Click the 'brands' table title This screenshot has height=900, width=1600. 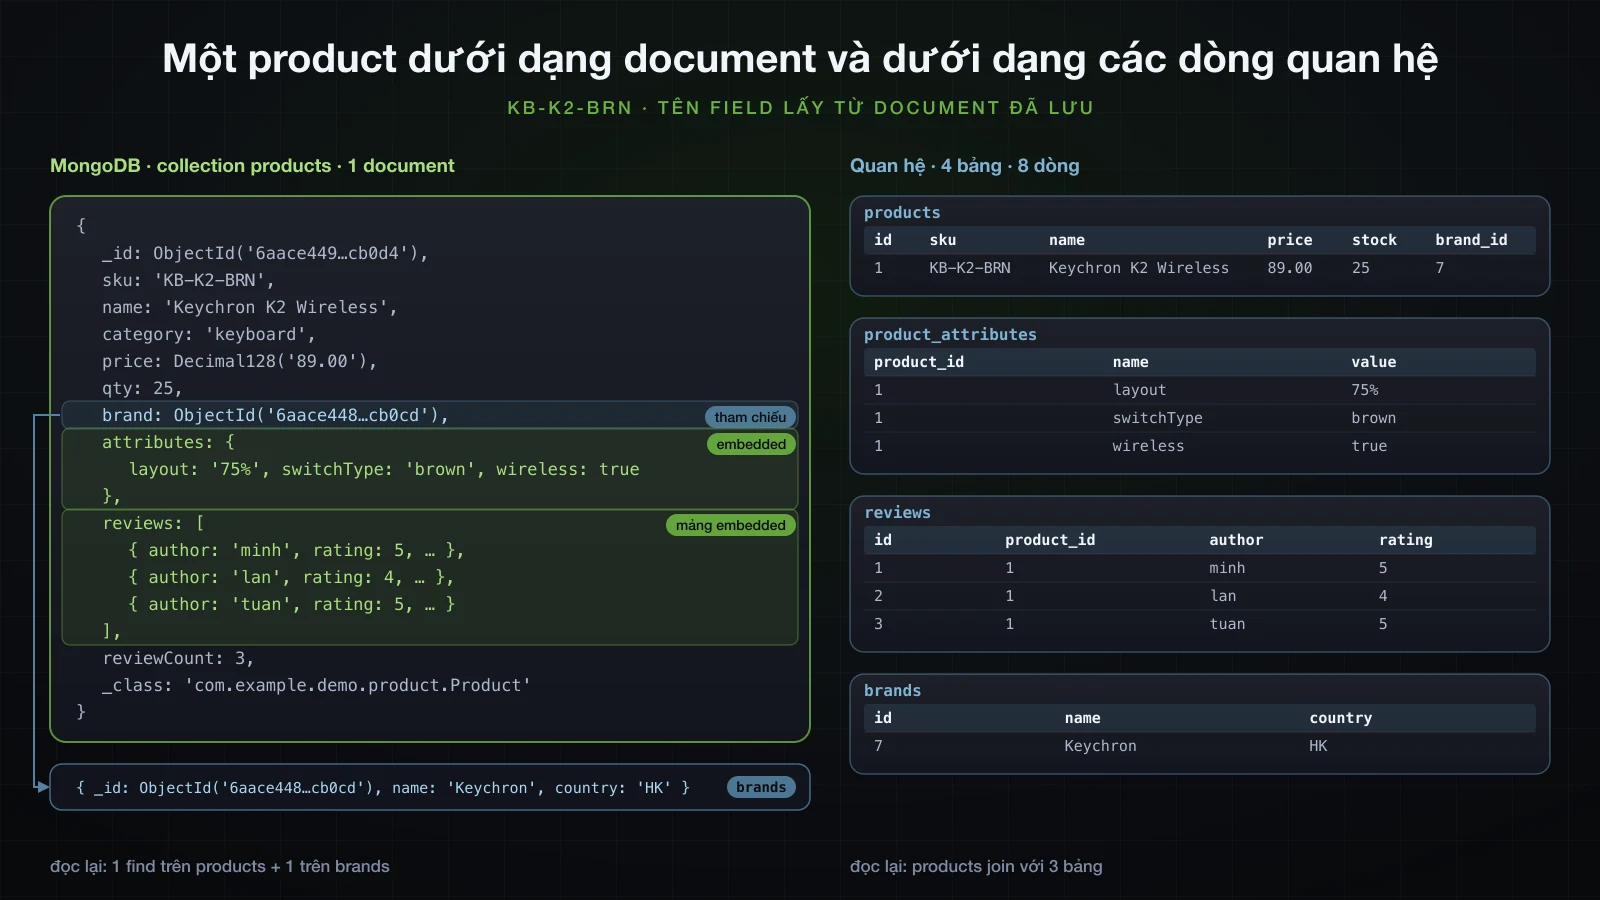point(892,691)
